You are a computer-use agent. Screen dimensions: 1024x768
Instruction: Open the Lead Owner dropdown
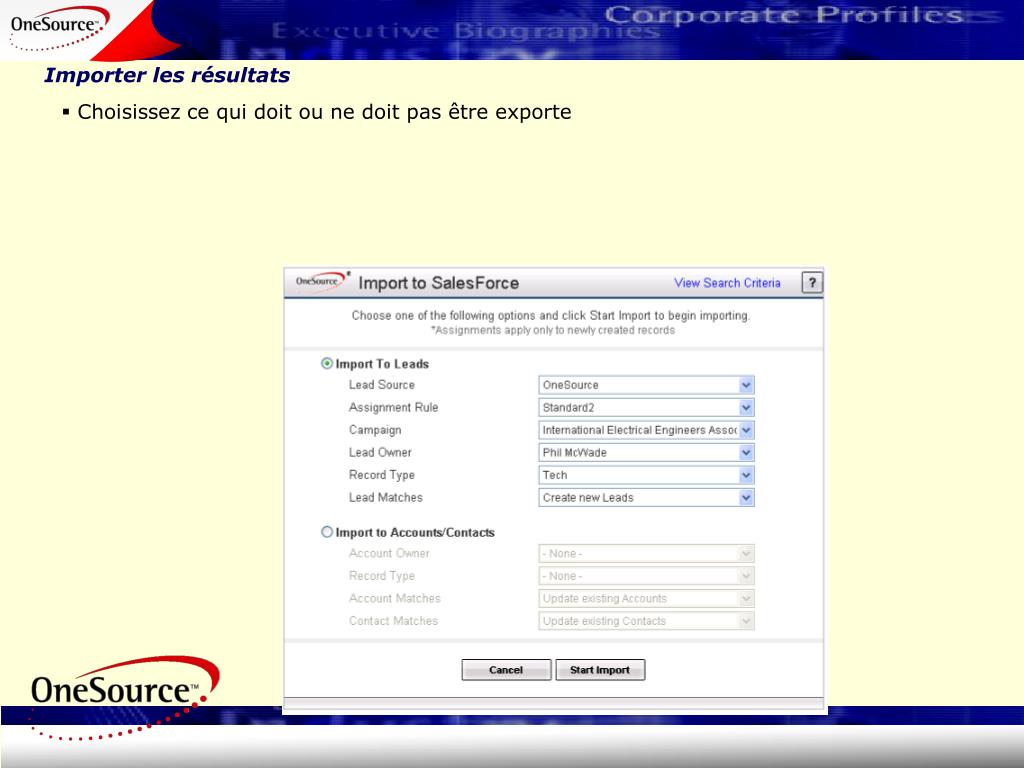(646, 453)
